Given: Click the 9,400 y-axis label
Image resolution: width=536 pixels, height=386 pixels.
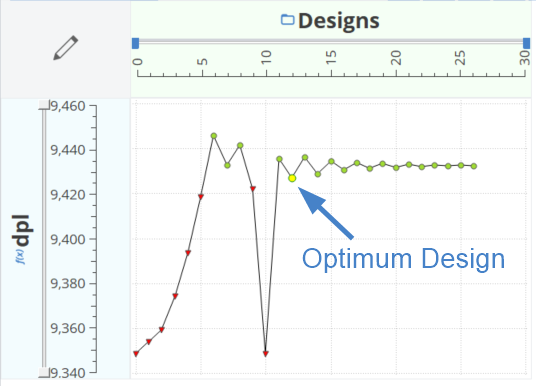Looking at the screenshot, I should click(68, 239).
